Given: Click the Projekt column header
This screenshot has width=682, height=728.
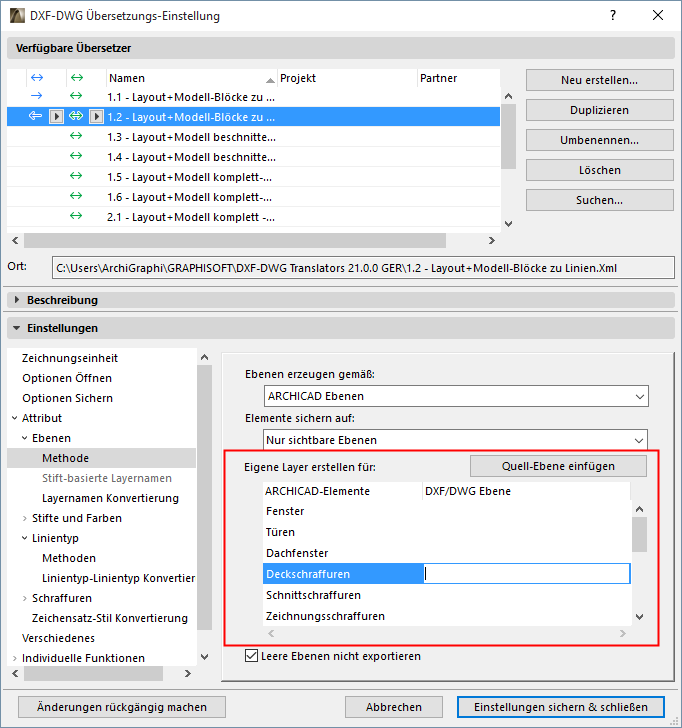Looking at the screenshot, I should [x=347, y=78].
